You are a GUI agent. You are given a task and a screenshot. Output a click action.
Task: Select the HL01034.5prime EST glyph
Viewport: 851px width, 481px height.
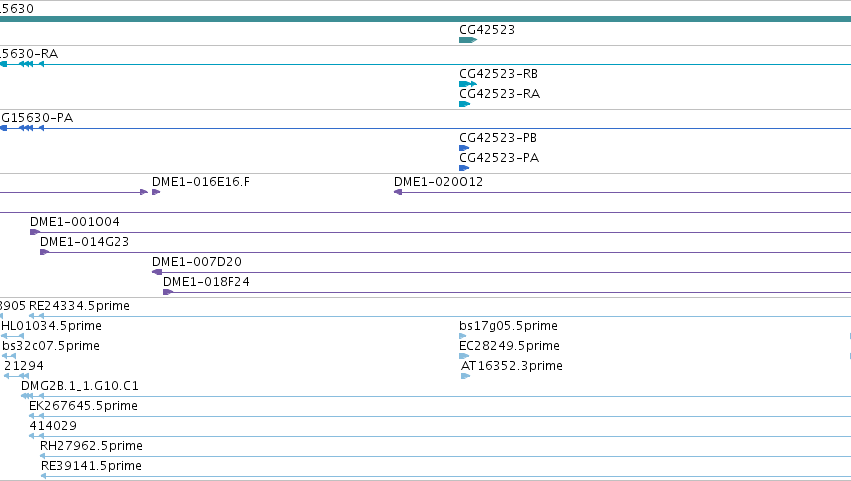pyautogui.click(x=12, y=336)
